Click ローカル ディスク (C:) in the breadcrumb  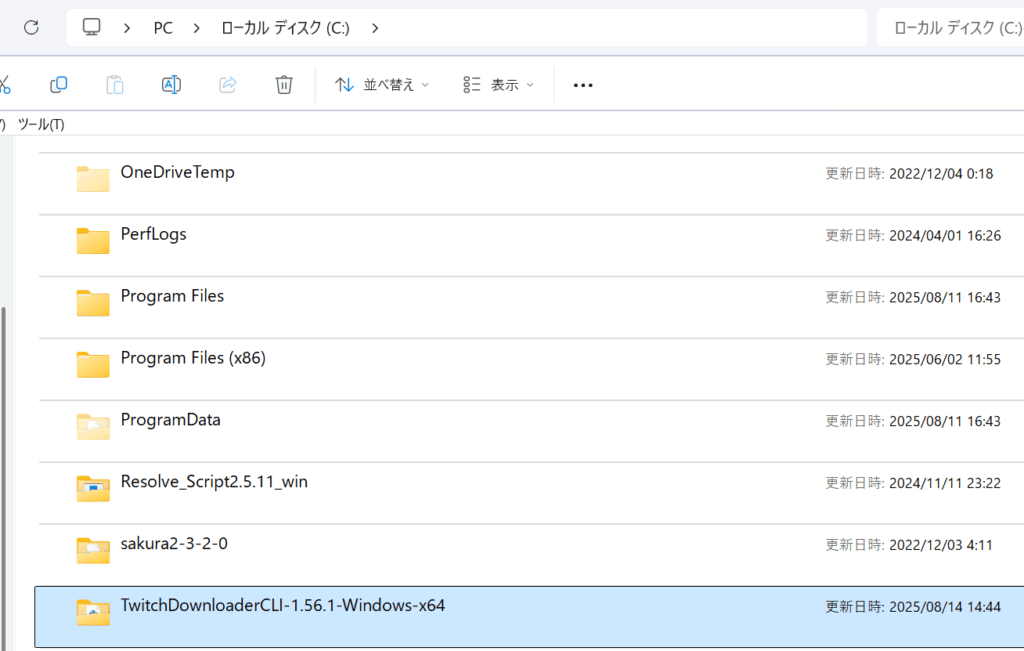pos(285,28)
